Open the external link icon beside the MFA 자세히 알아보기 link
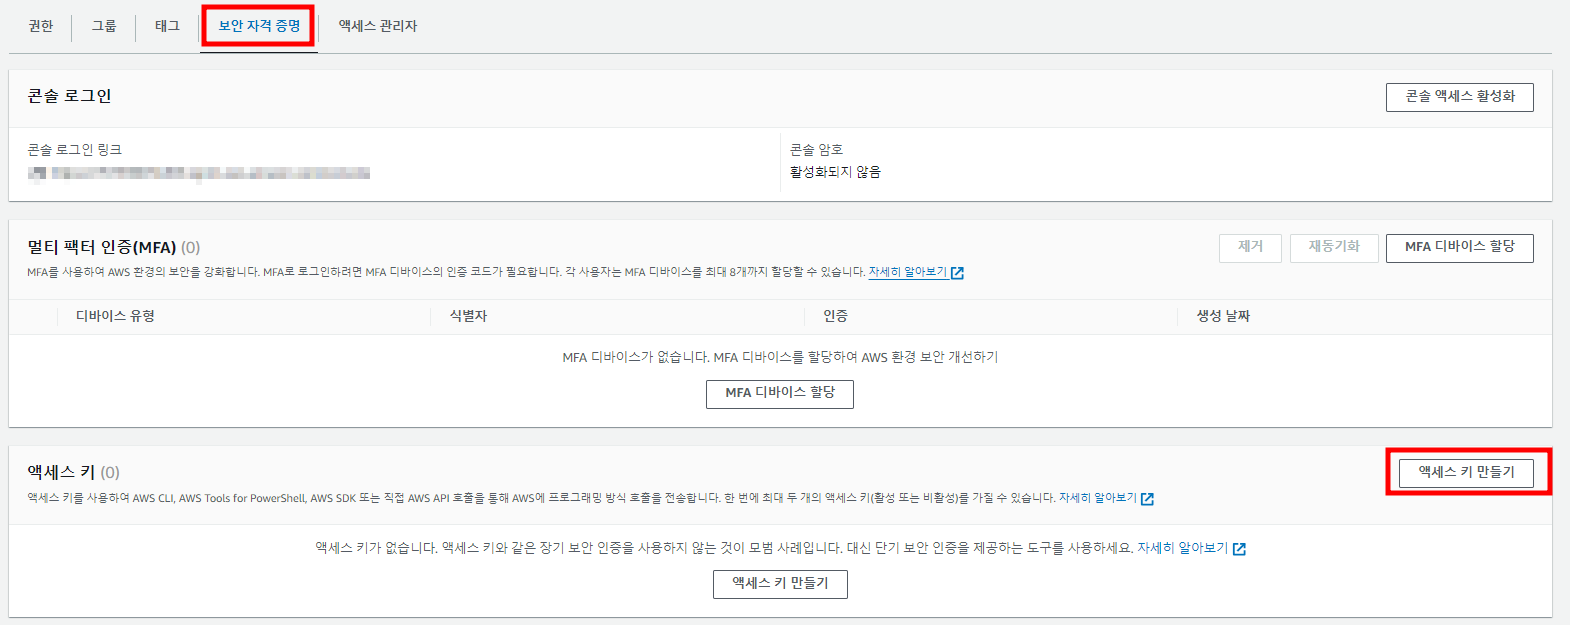The height and width of the screenshot is (625, 1570). (x=957, y=273)
